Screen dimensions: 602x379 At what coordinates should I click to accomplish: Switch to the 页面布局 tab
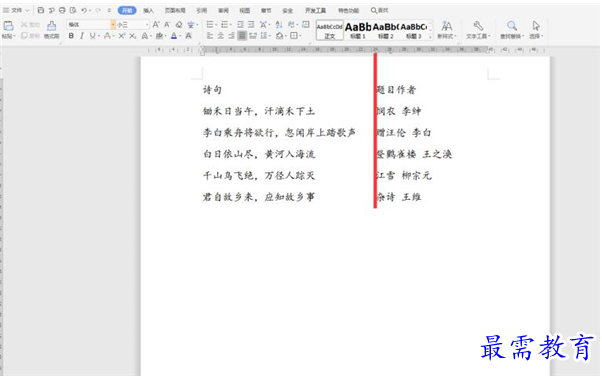[175, 10]
